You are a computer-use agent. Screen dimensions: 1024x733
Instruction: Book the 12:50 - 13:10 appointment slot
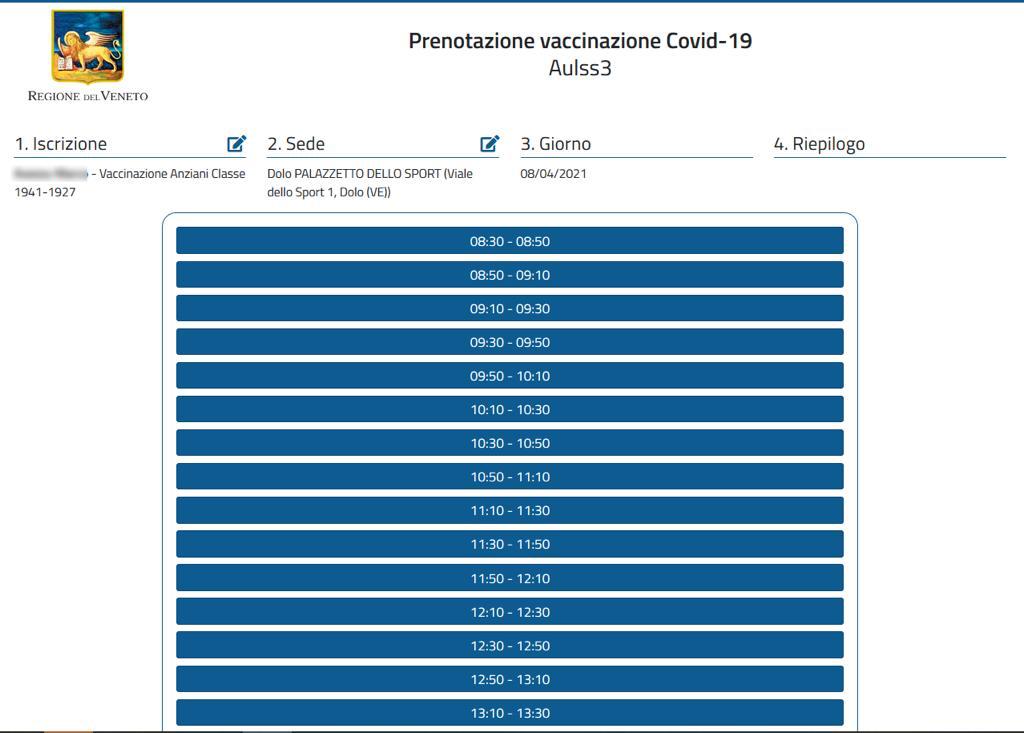point(510,678)
